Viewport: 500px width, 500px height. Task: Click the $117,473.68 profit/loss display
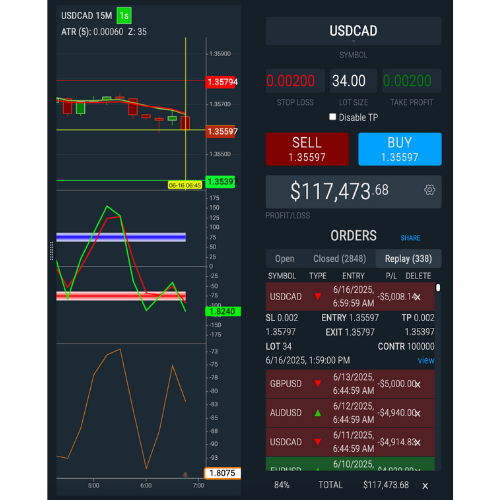click(x=353, y=191)
